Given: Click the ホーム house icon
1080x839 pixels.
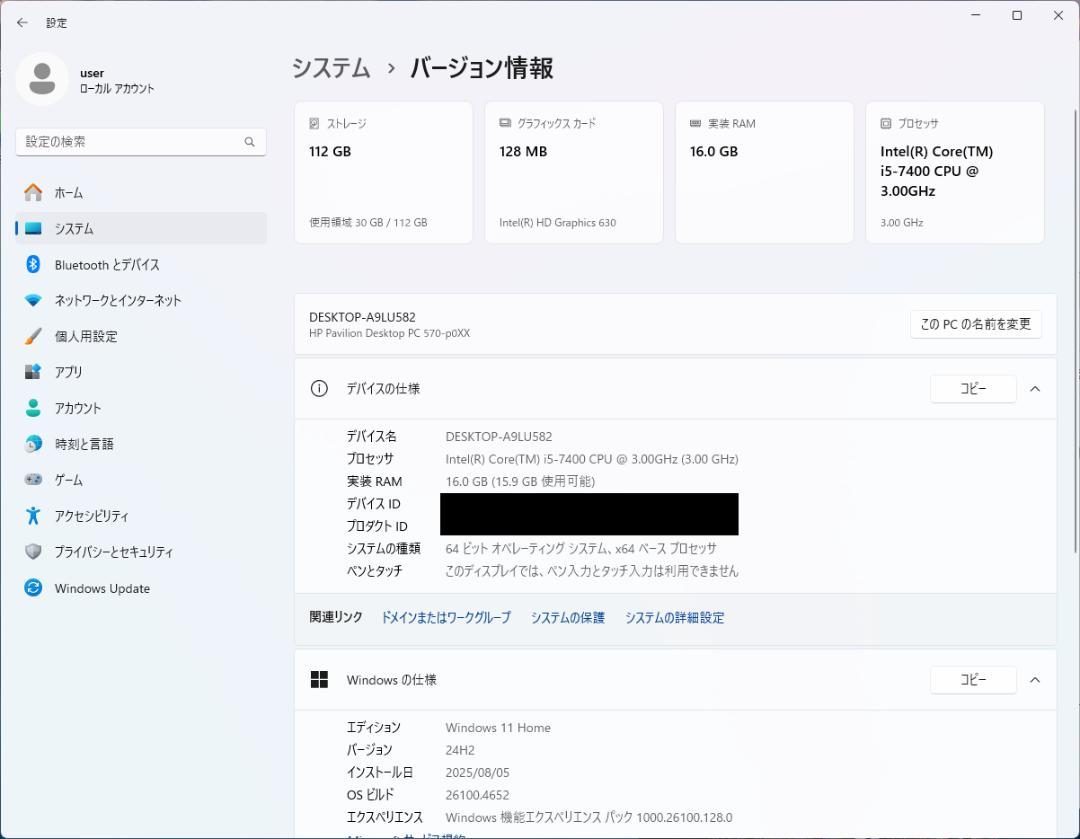Looking at the screenshot, I should pyautogui.click(x=33, y=193).
